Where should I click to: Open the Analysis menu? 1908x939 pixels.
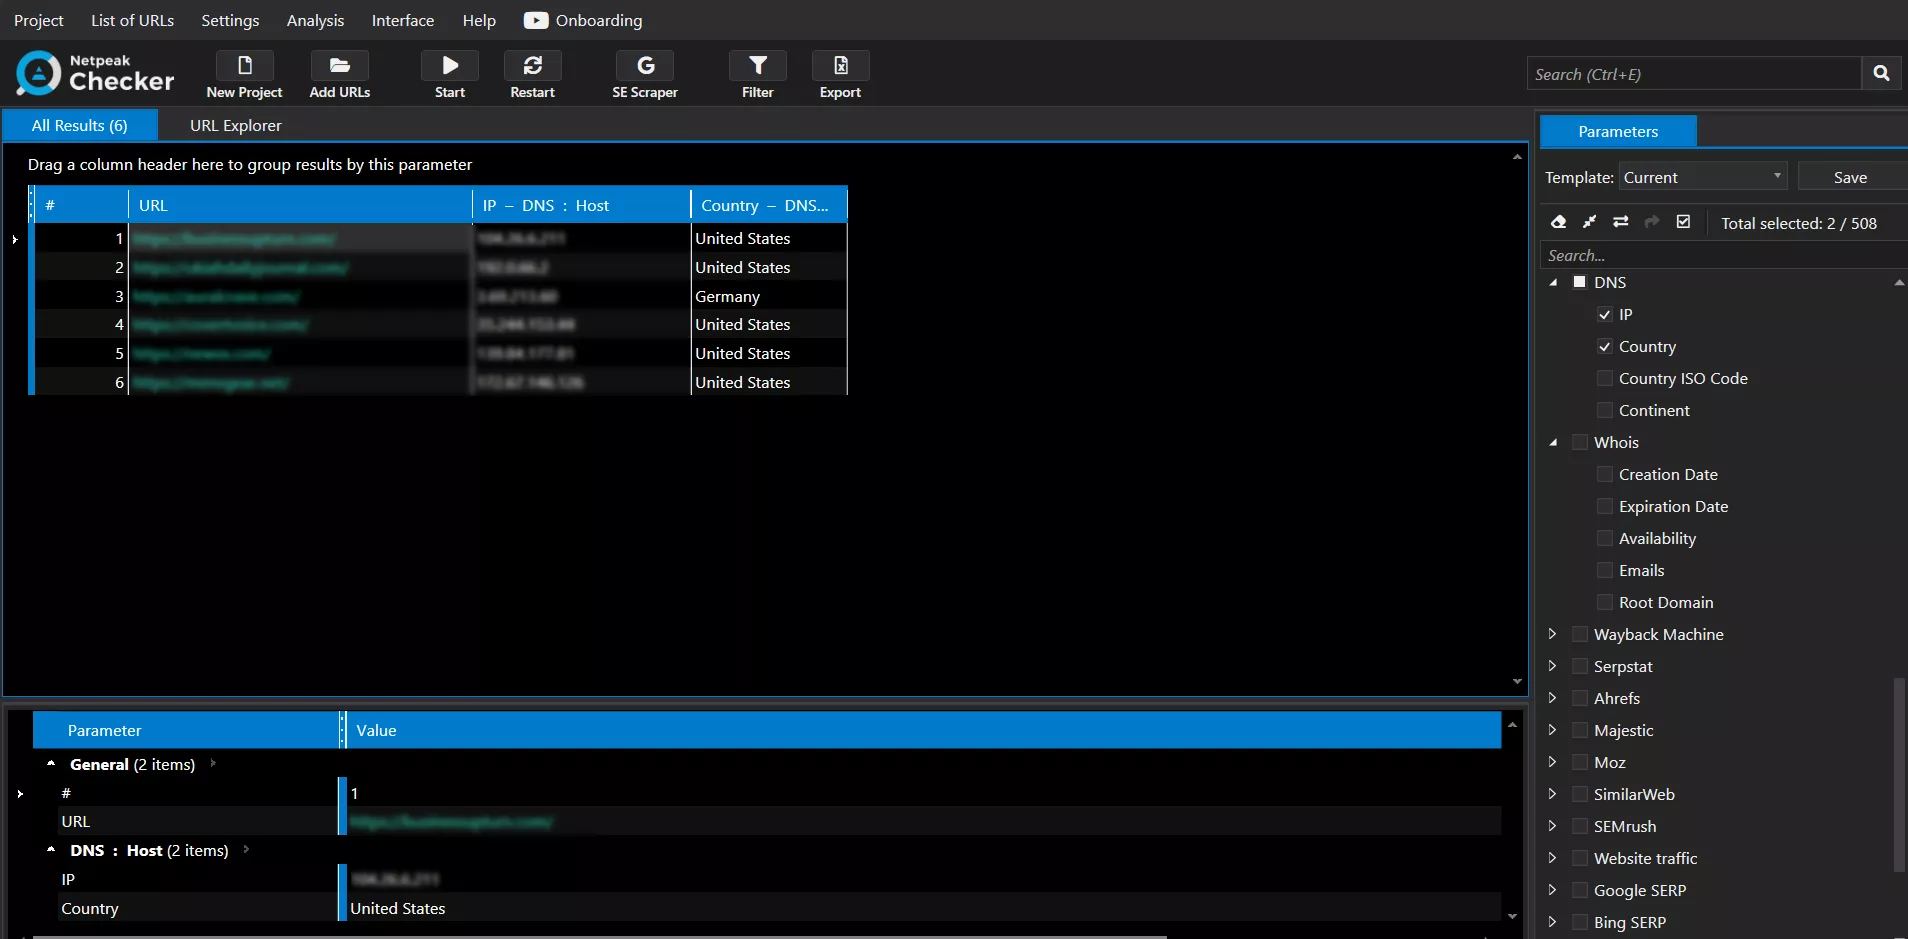(315, 20)
